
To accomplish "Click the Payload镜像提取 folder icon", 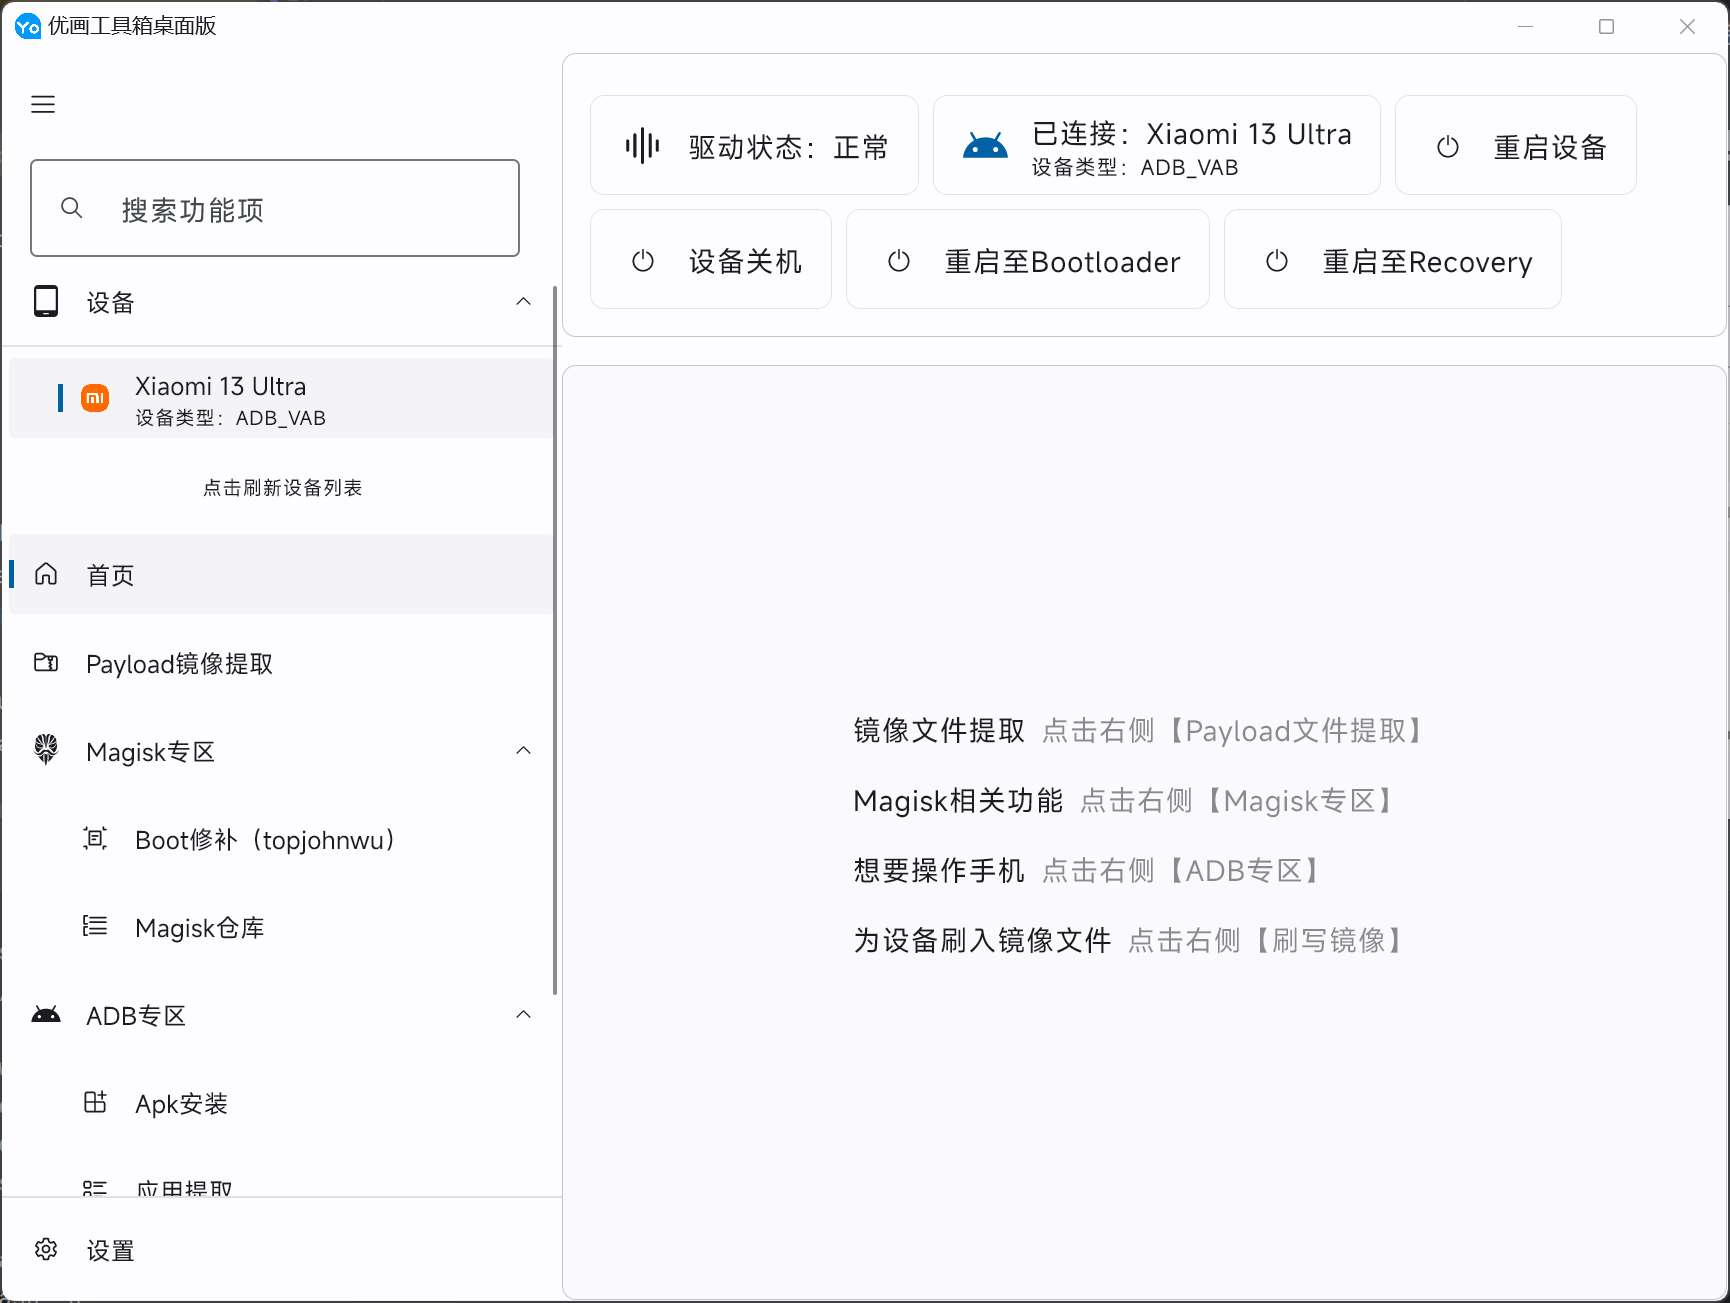I will tap(46, 662).
